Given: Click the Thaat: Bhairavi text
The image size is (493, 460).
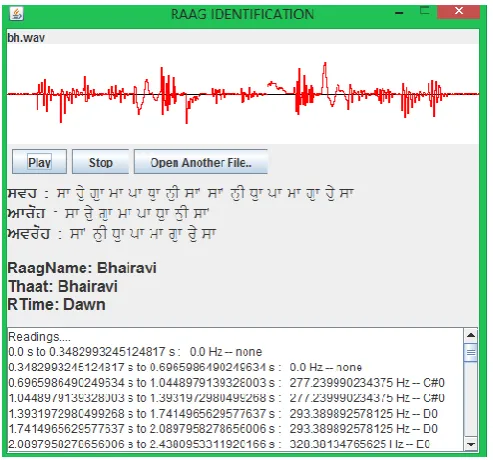Looking at the screenshot, I should tap(63, 286).
